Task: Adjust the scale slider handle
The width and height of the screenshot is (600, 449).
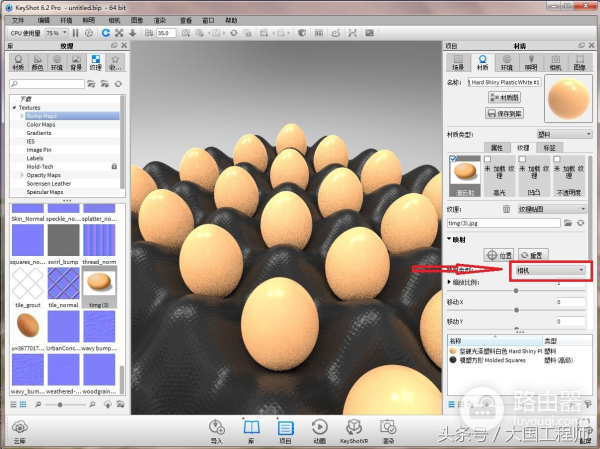Action: point(516,291)
